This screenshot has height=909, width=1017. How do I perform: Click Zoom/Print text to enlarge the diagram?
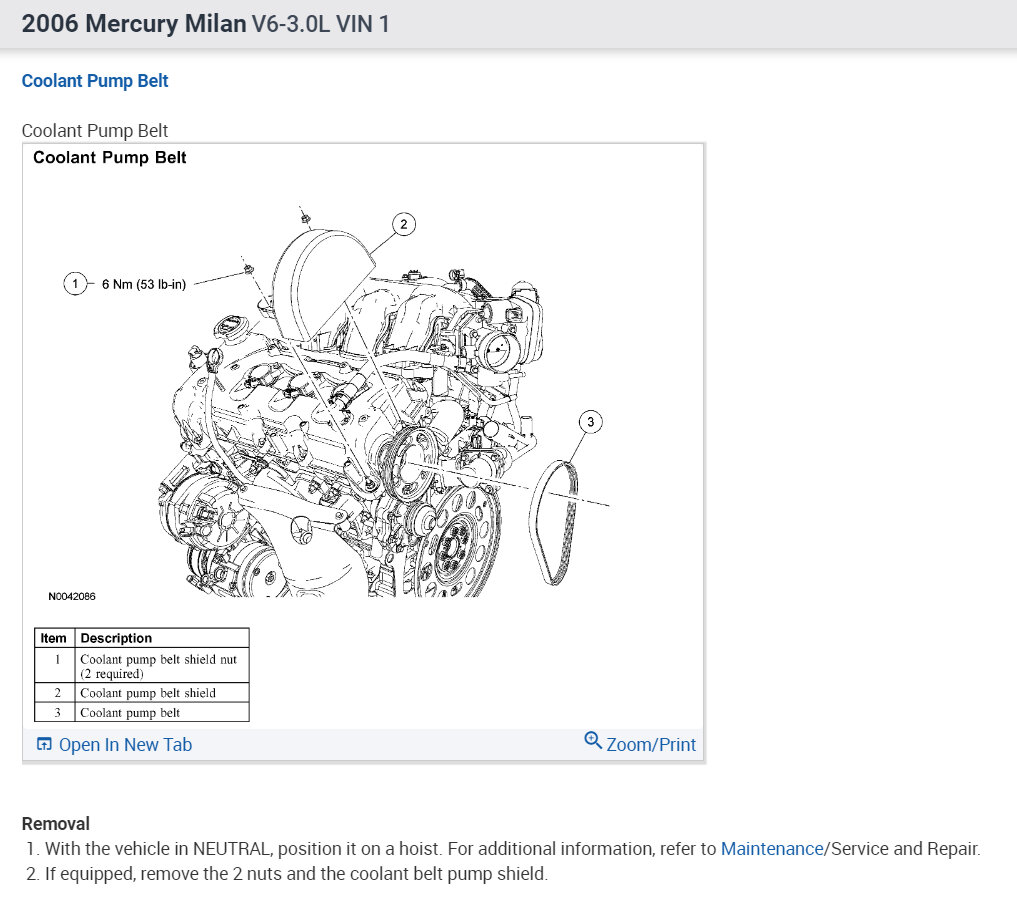click(x=650, y=744)
